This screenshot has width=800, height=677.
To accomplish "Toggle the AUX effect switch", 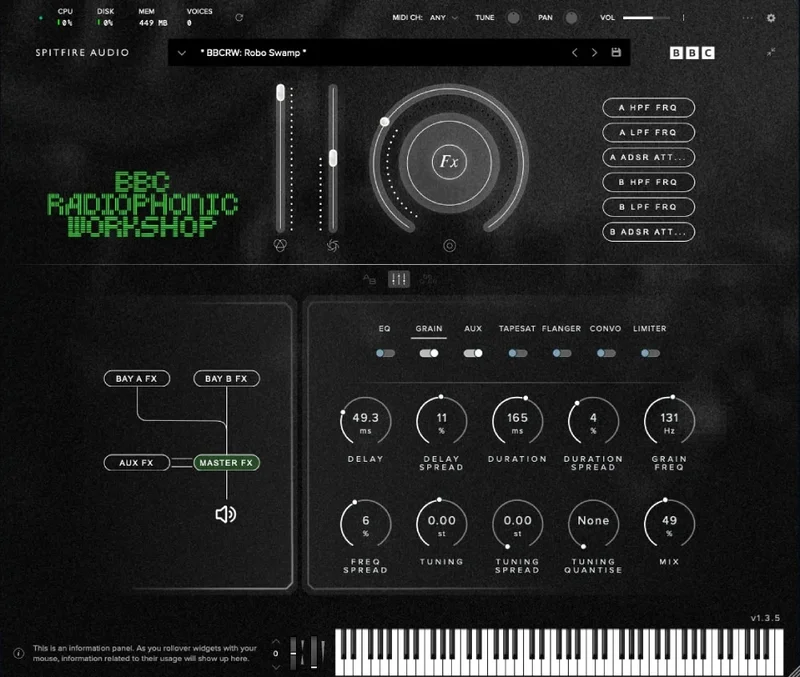I will coord(472,353).
